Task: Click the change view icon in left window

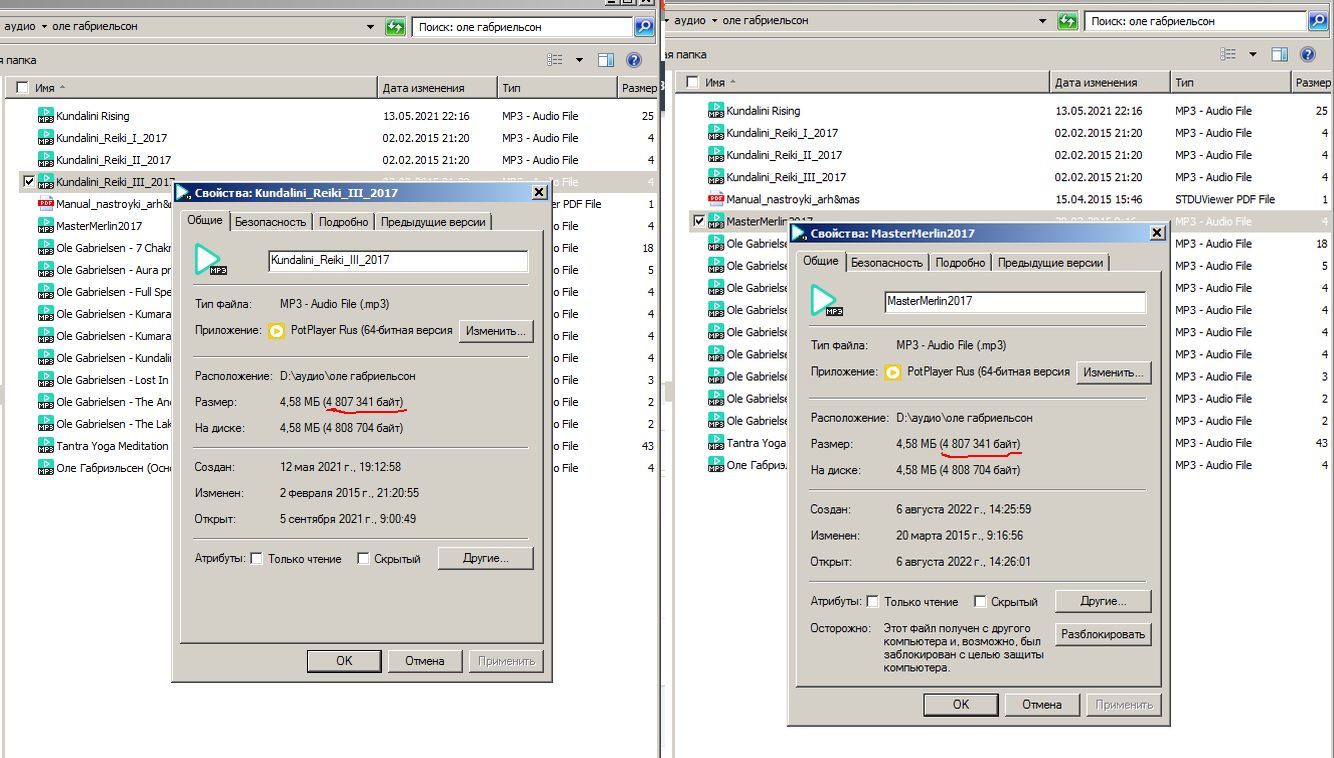Action: pyautogui.click(x=555, y=60)
